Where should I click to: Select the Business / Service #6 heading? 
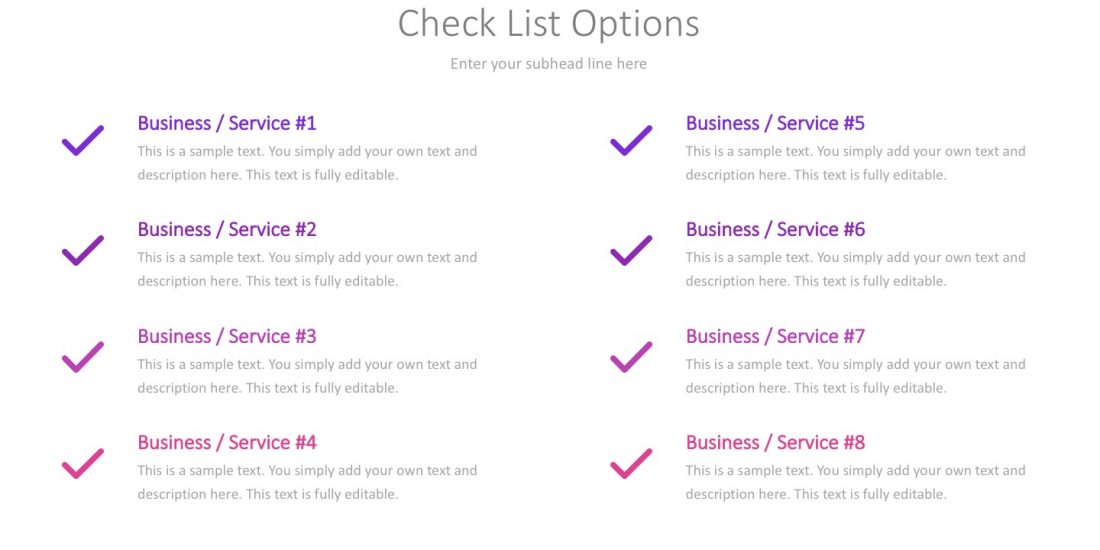click(x=775, y=229)
